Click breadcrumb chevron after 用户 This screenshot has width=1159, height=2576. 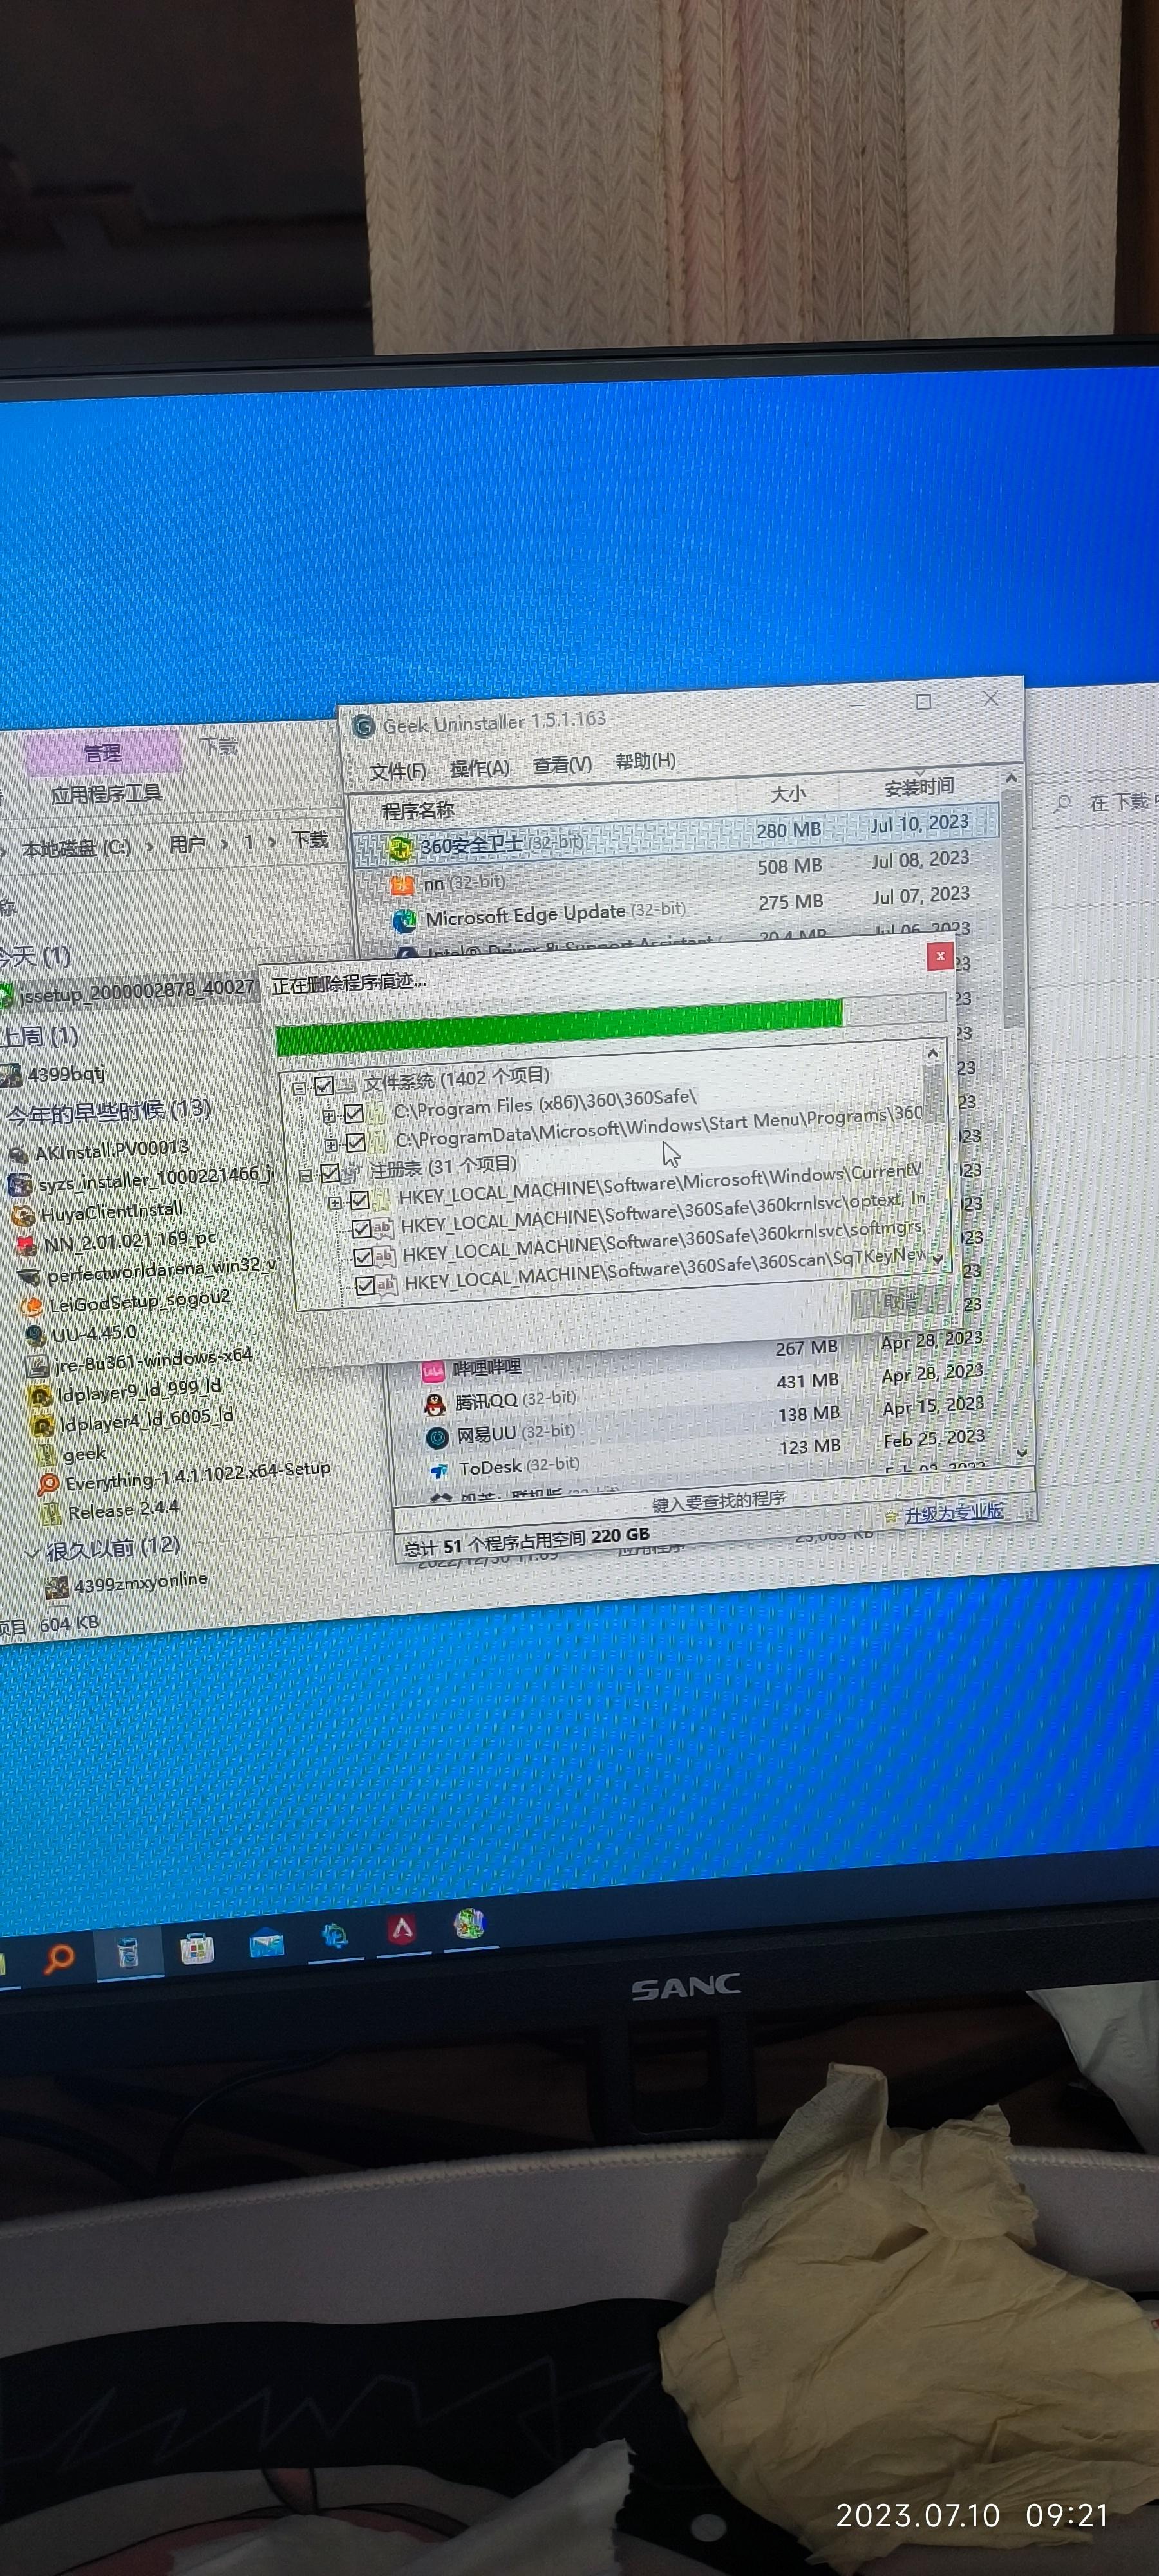(x=224, y=844)
